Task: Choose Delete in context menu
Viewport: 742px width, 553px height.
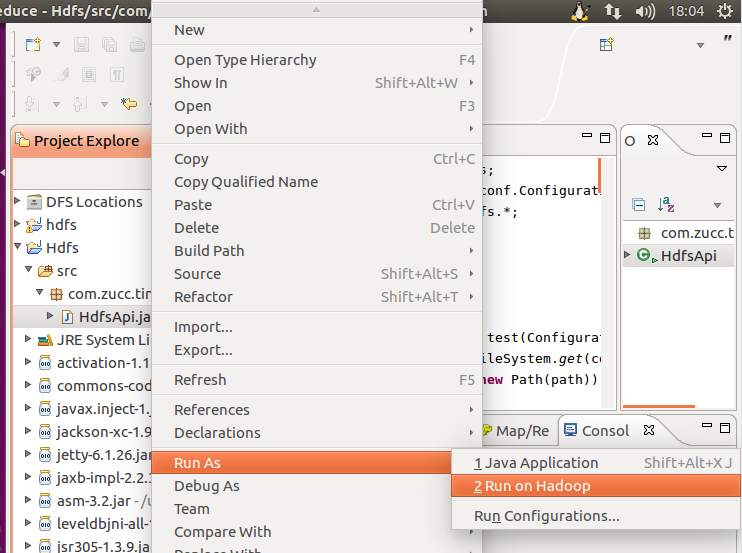Action: (x=317, y=228)
